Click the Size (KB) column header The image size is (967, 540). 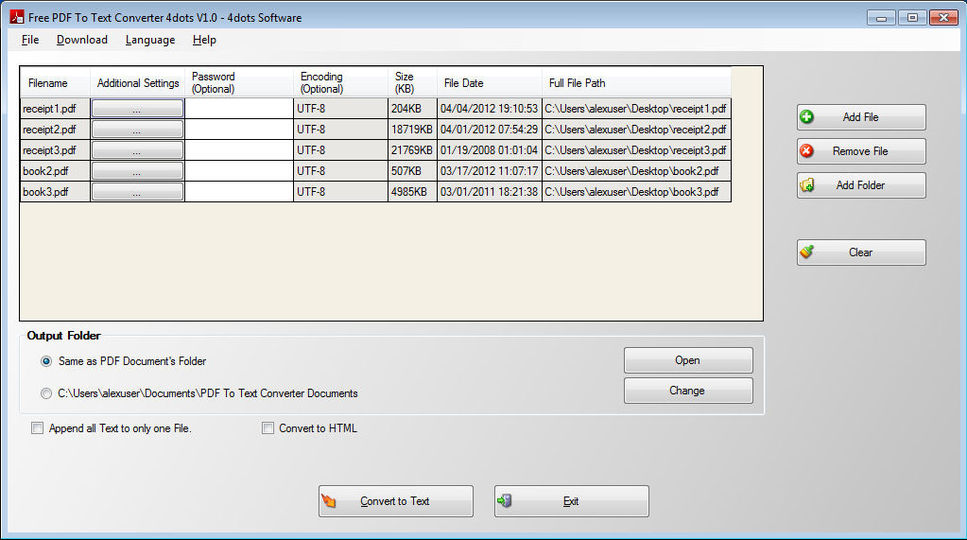(413, 83)
